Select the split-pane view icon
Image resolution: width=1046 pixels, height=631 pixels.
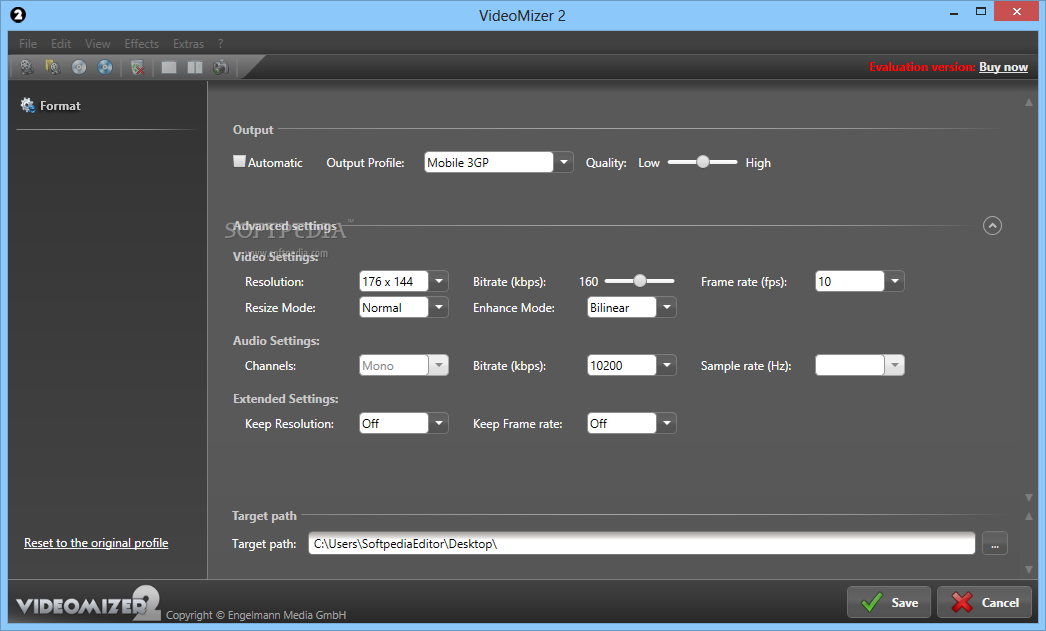tap(195, 67)
